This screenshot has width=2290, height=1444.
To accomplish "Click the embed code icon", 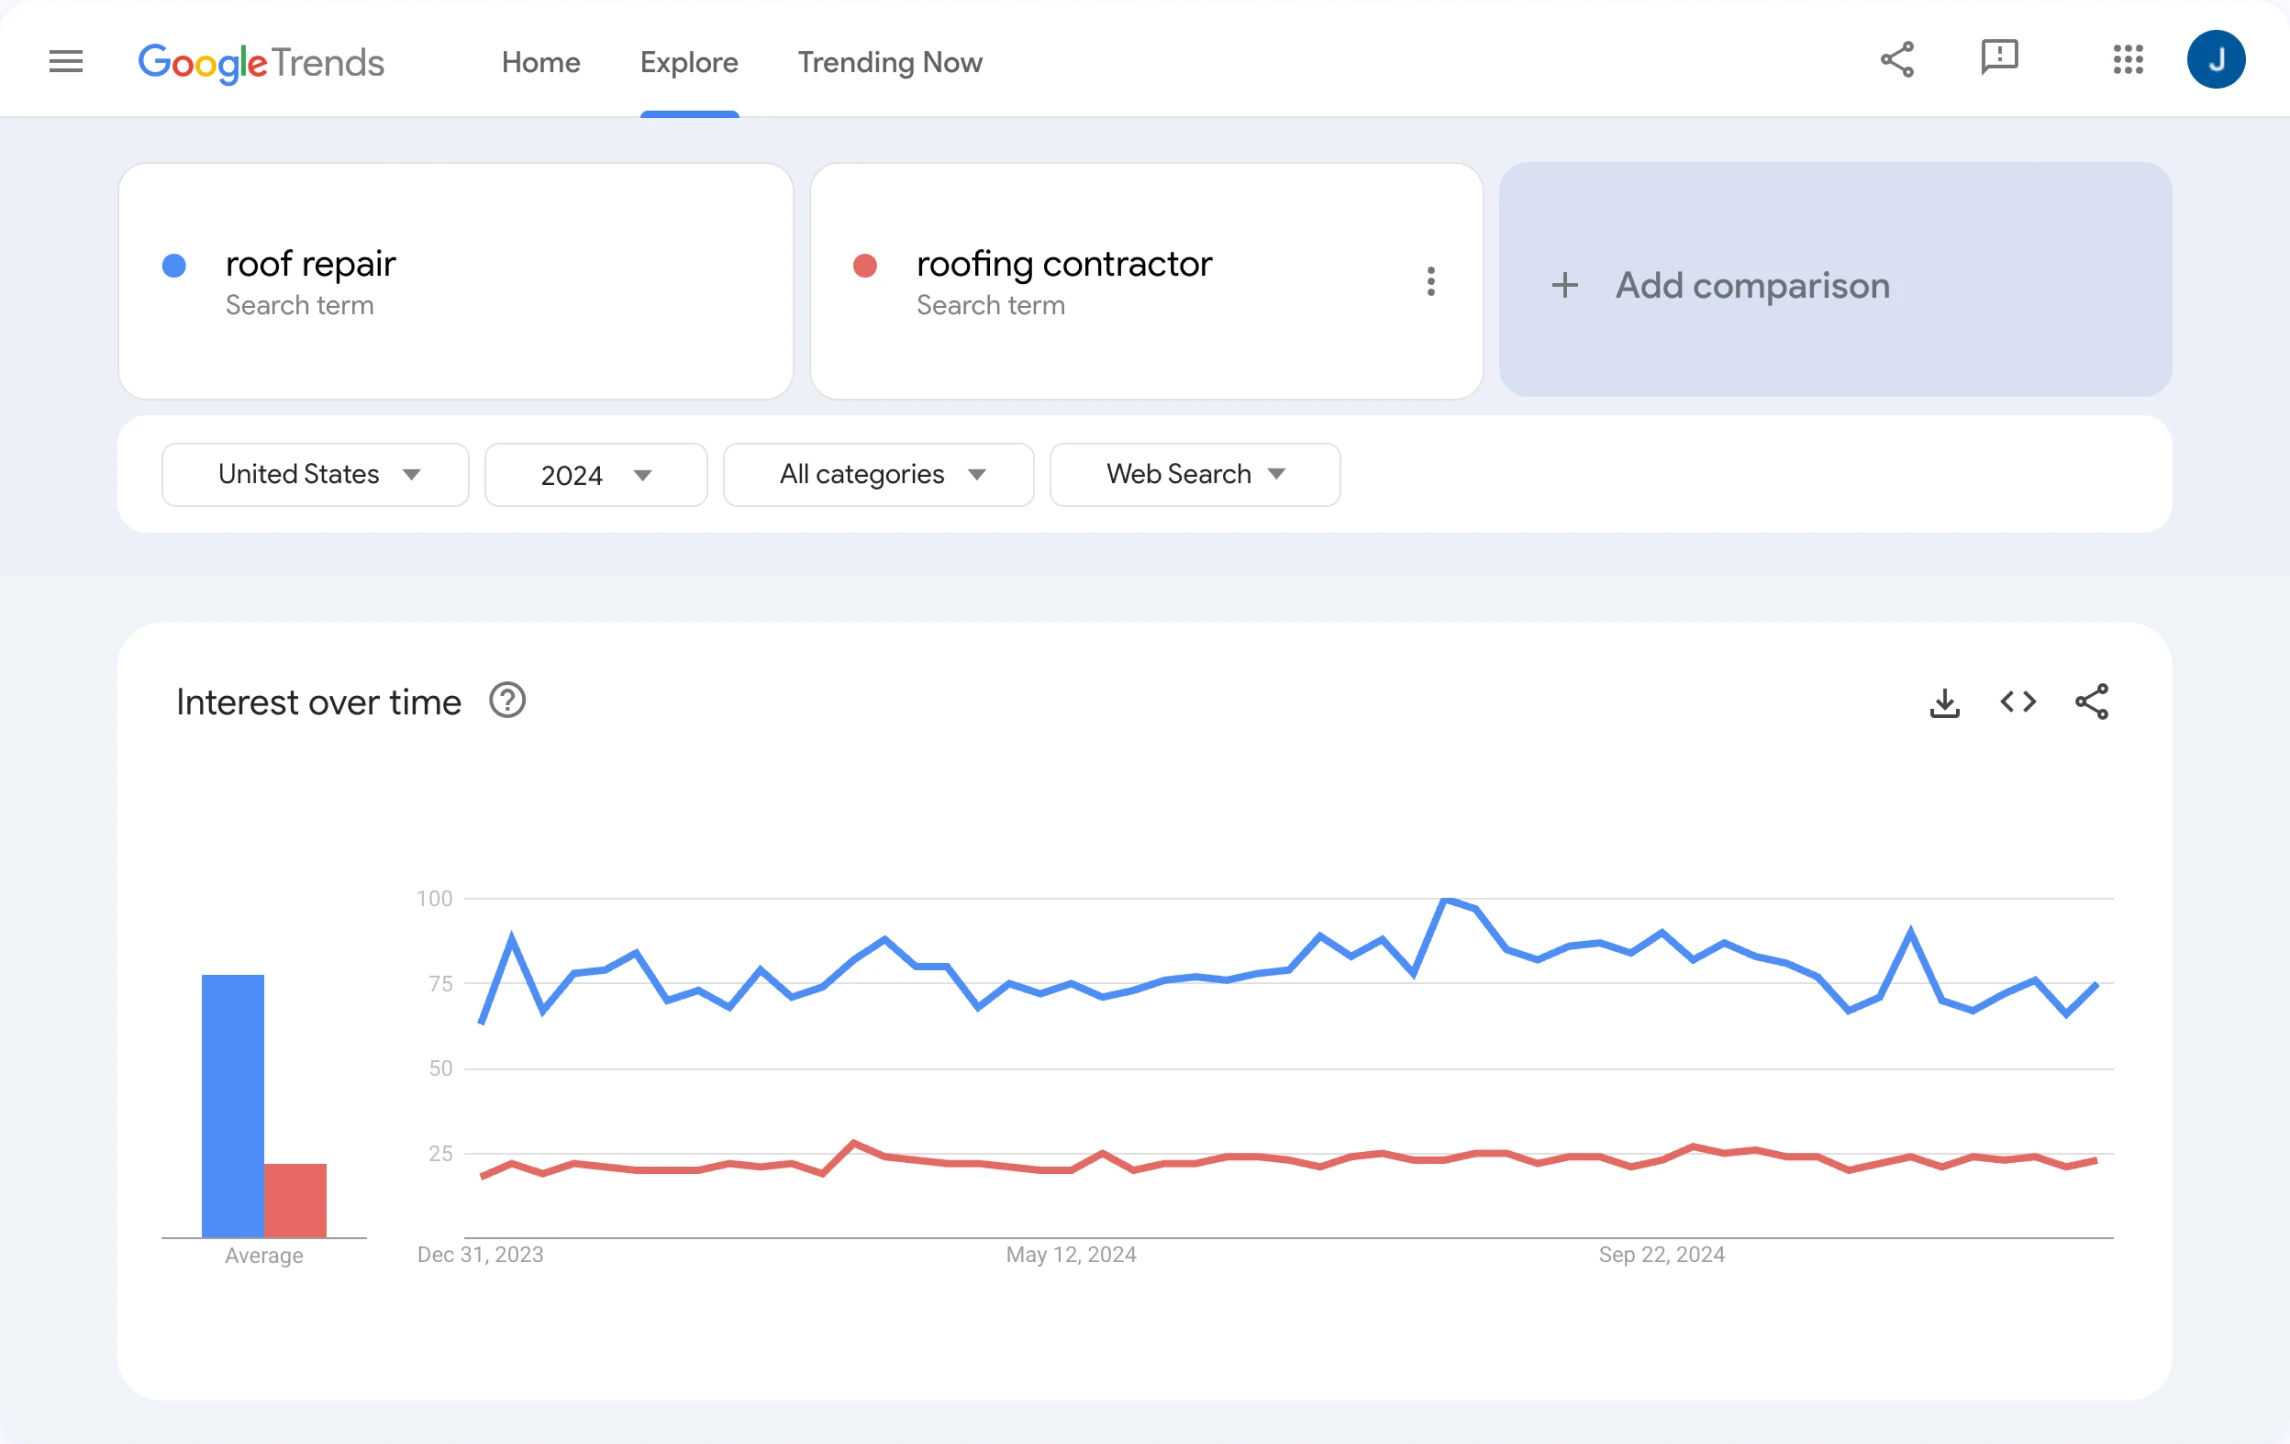I will pyautogui.click(x=2018, y=702).
